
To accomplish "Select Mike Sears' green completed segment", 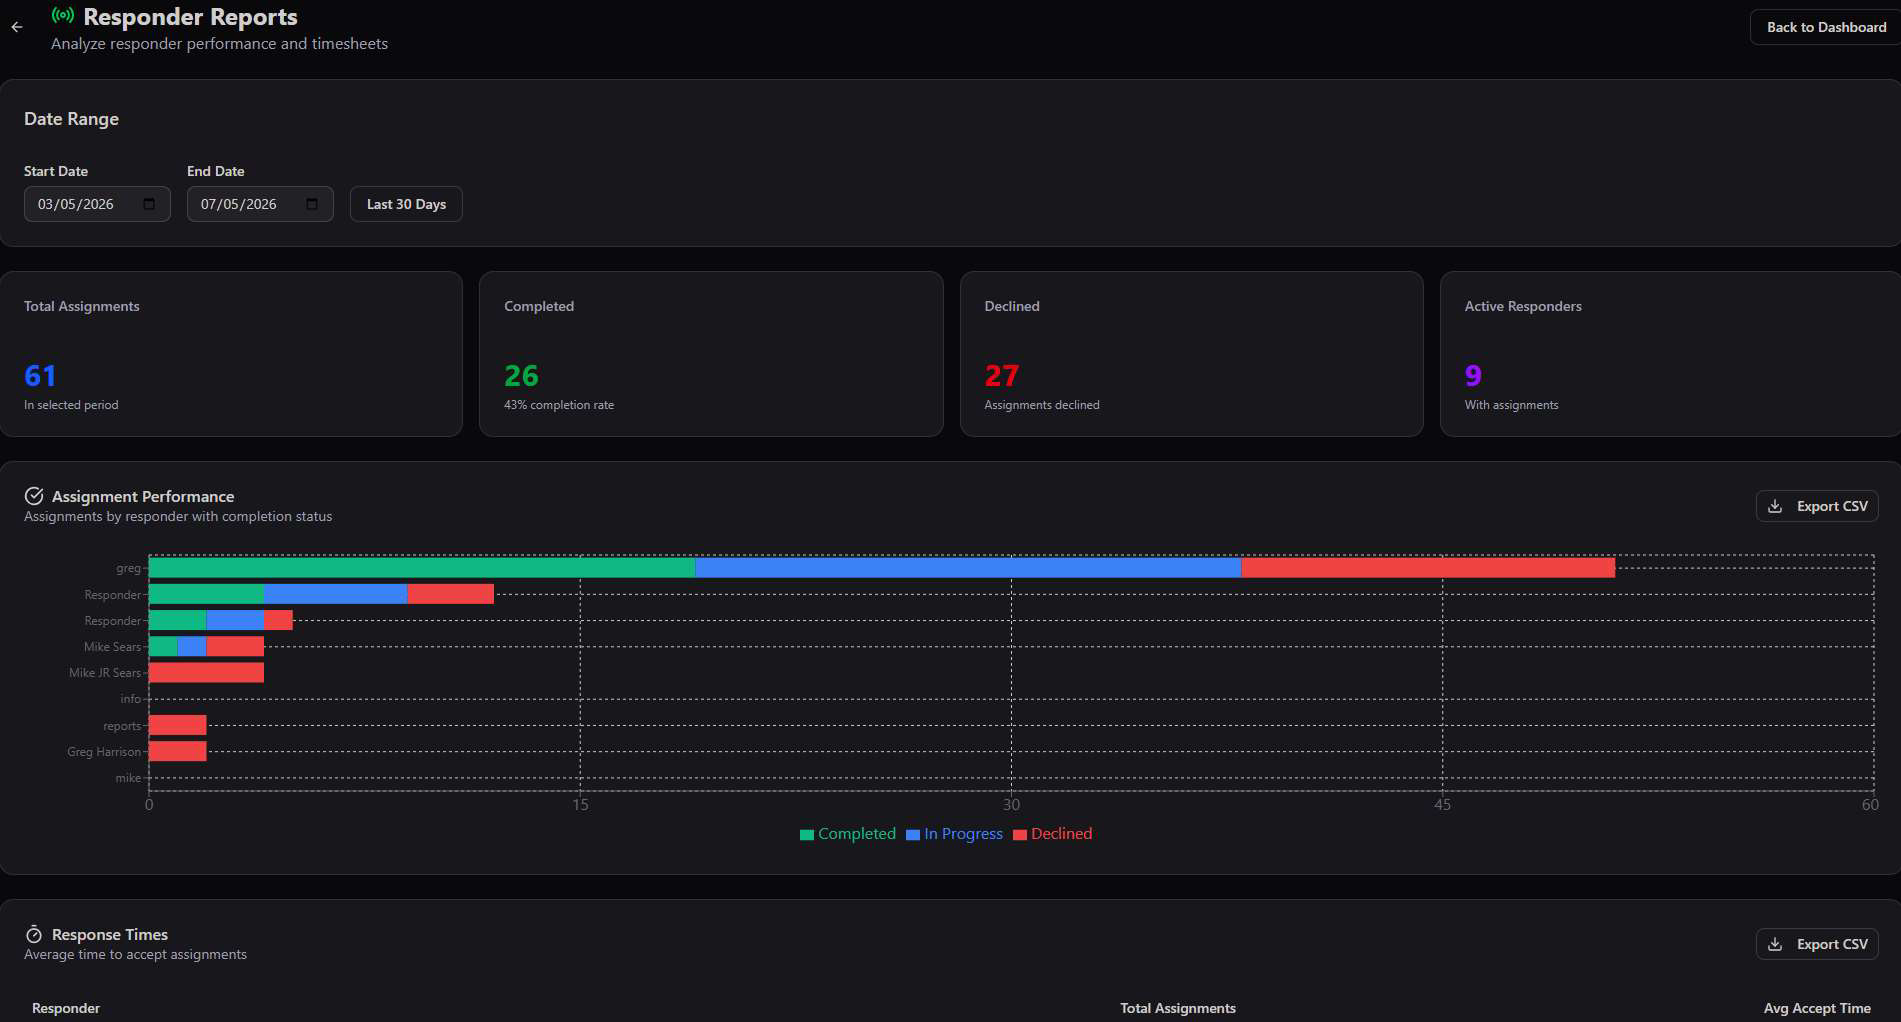I will click(x=163, y=646).
